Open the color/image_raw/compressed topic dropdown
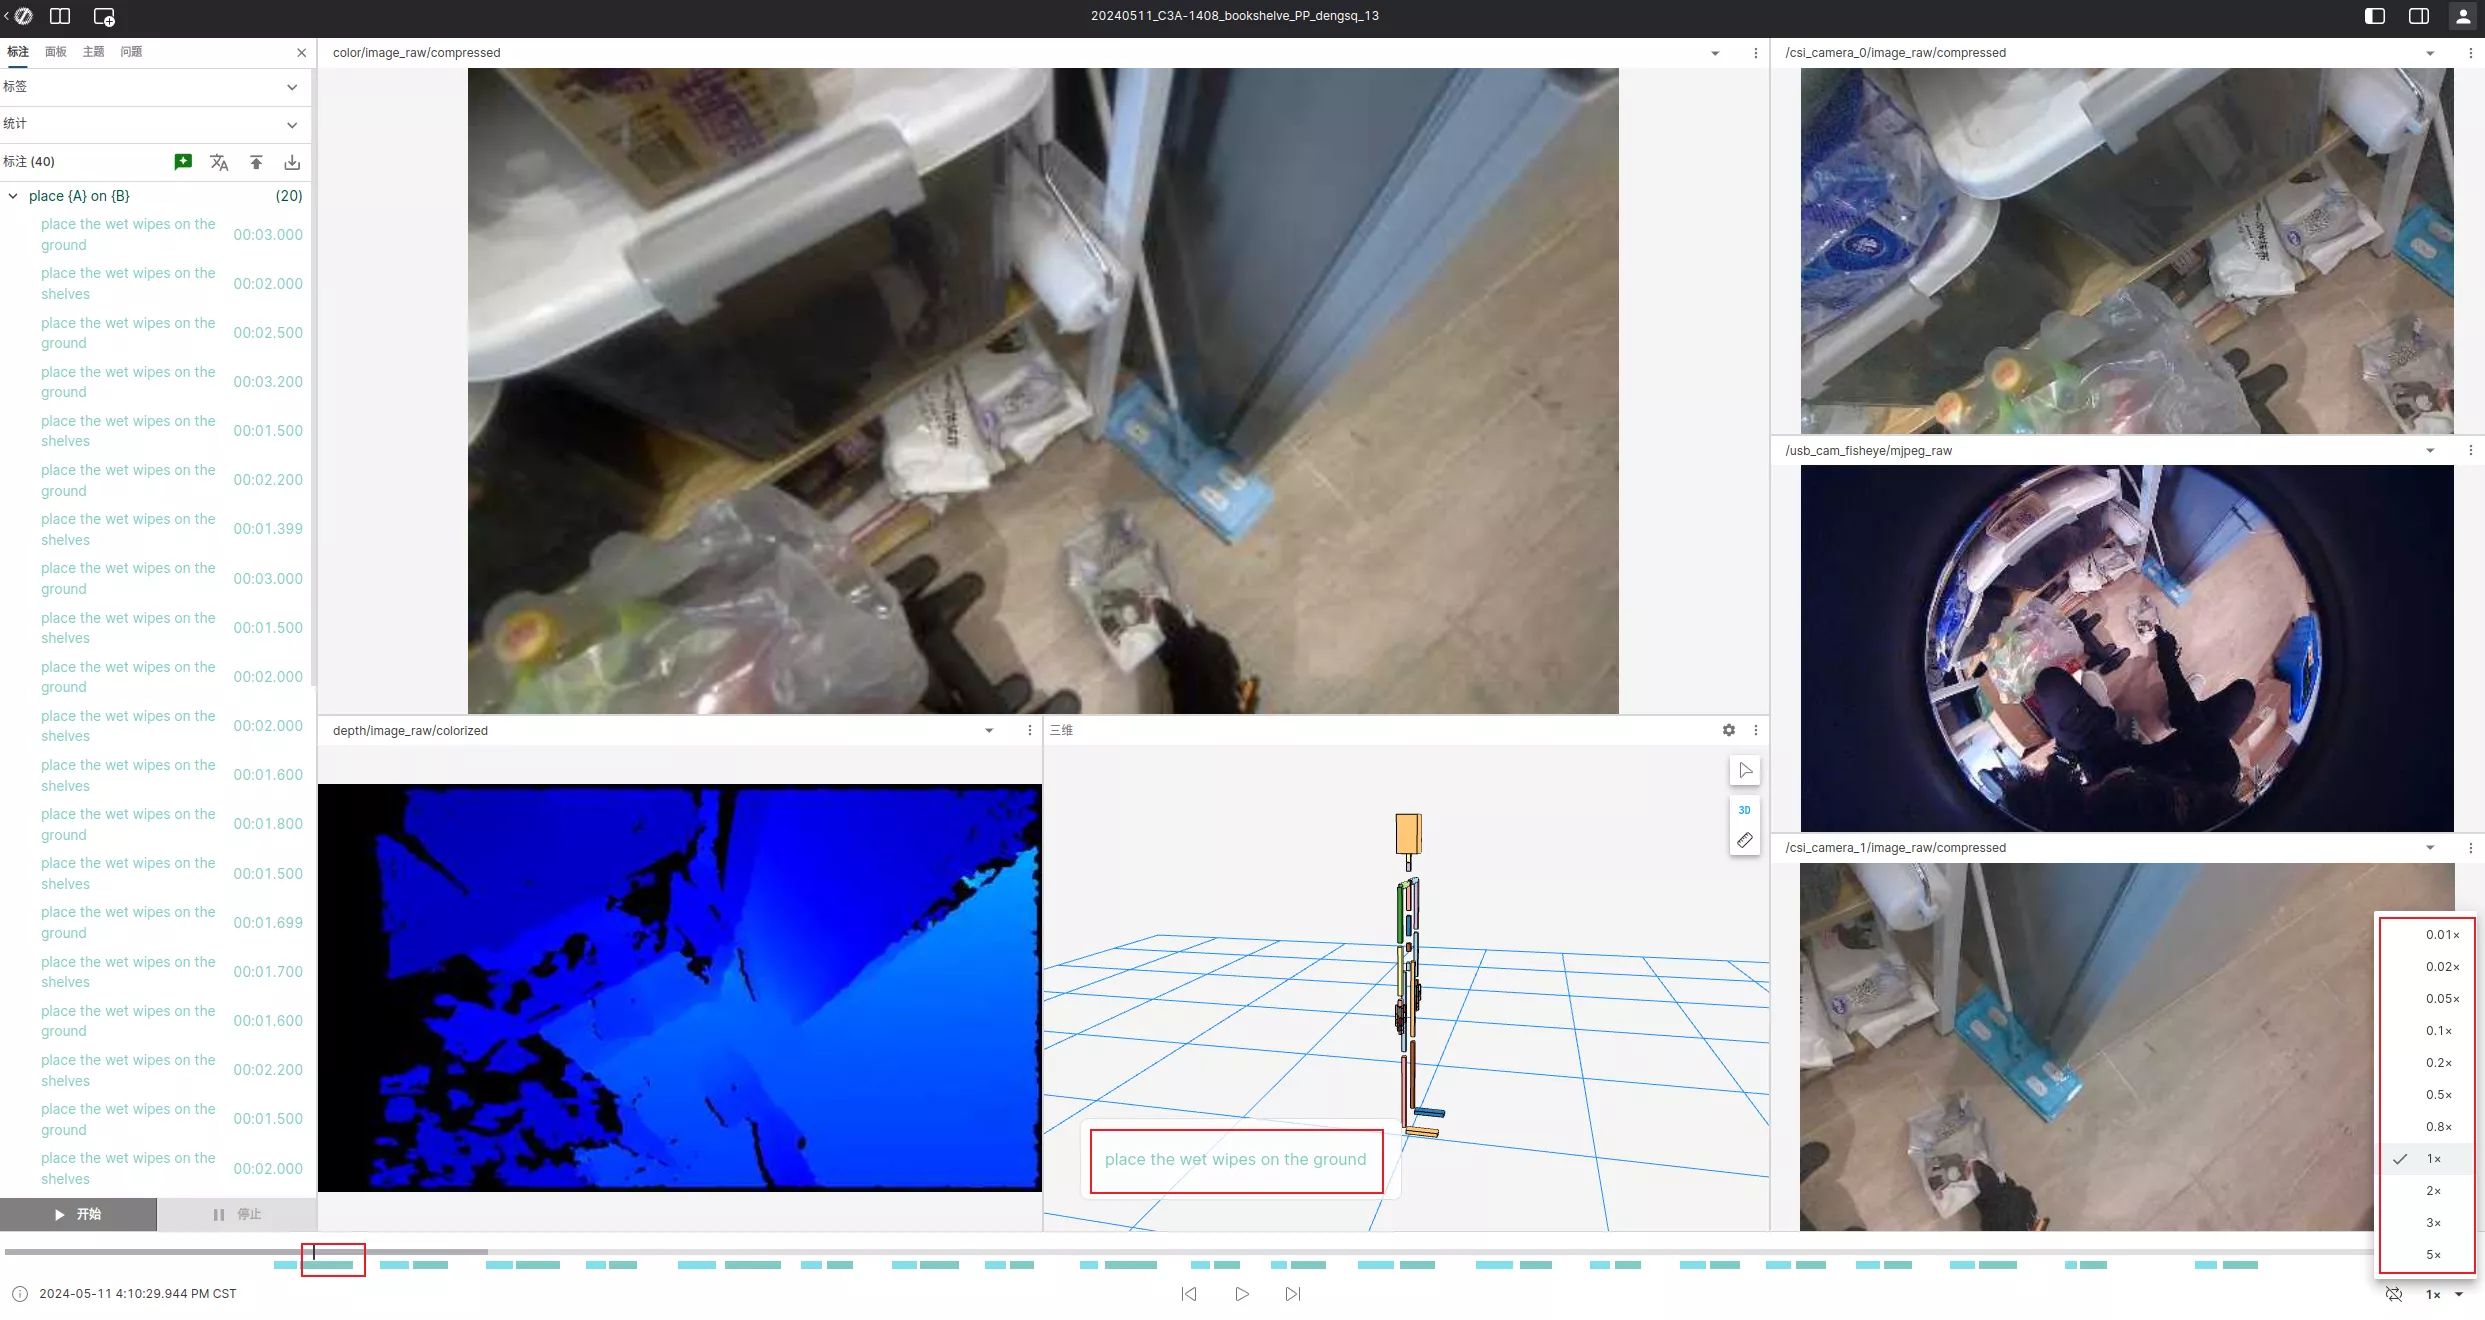 click(x=1715, y=53)
